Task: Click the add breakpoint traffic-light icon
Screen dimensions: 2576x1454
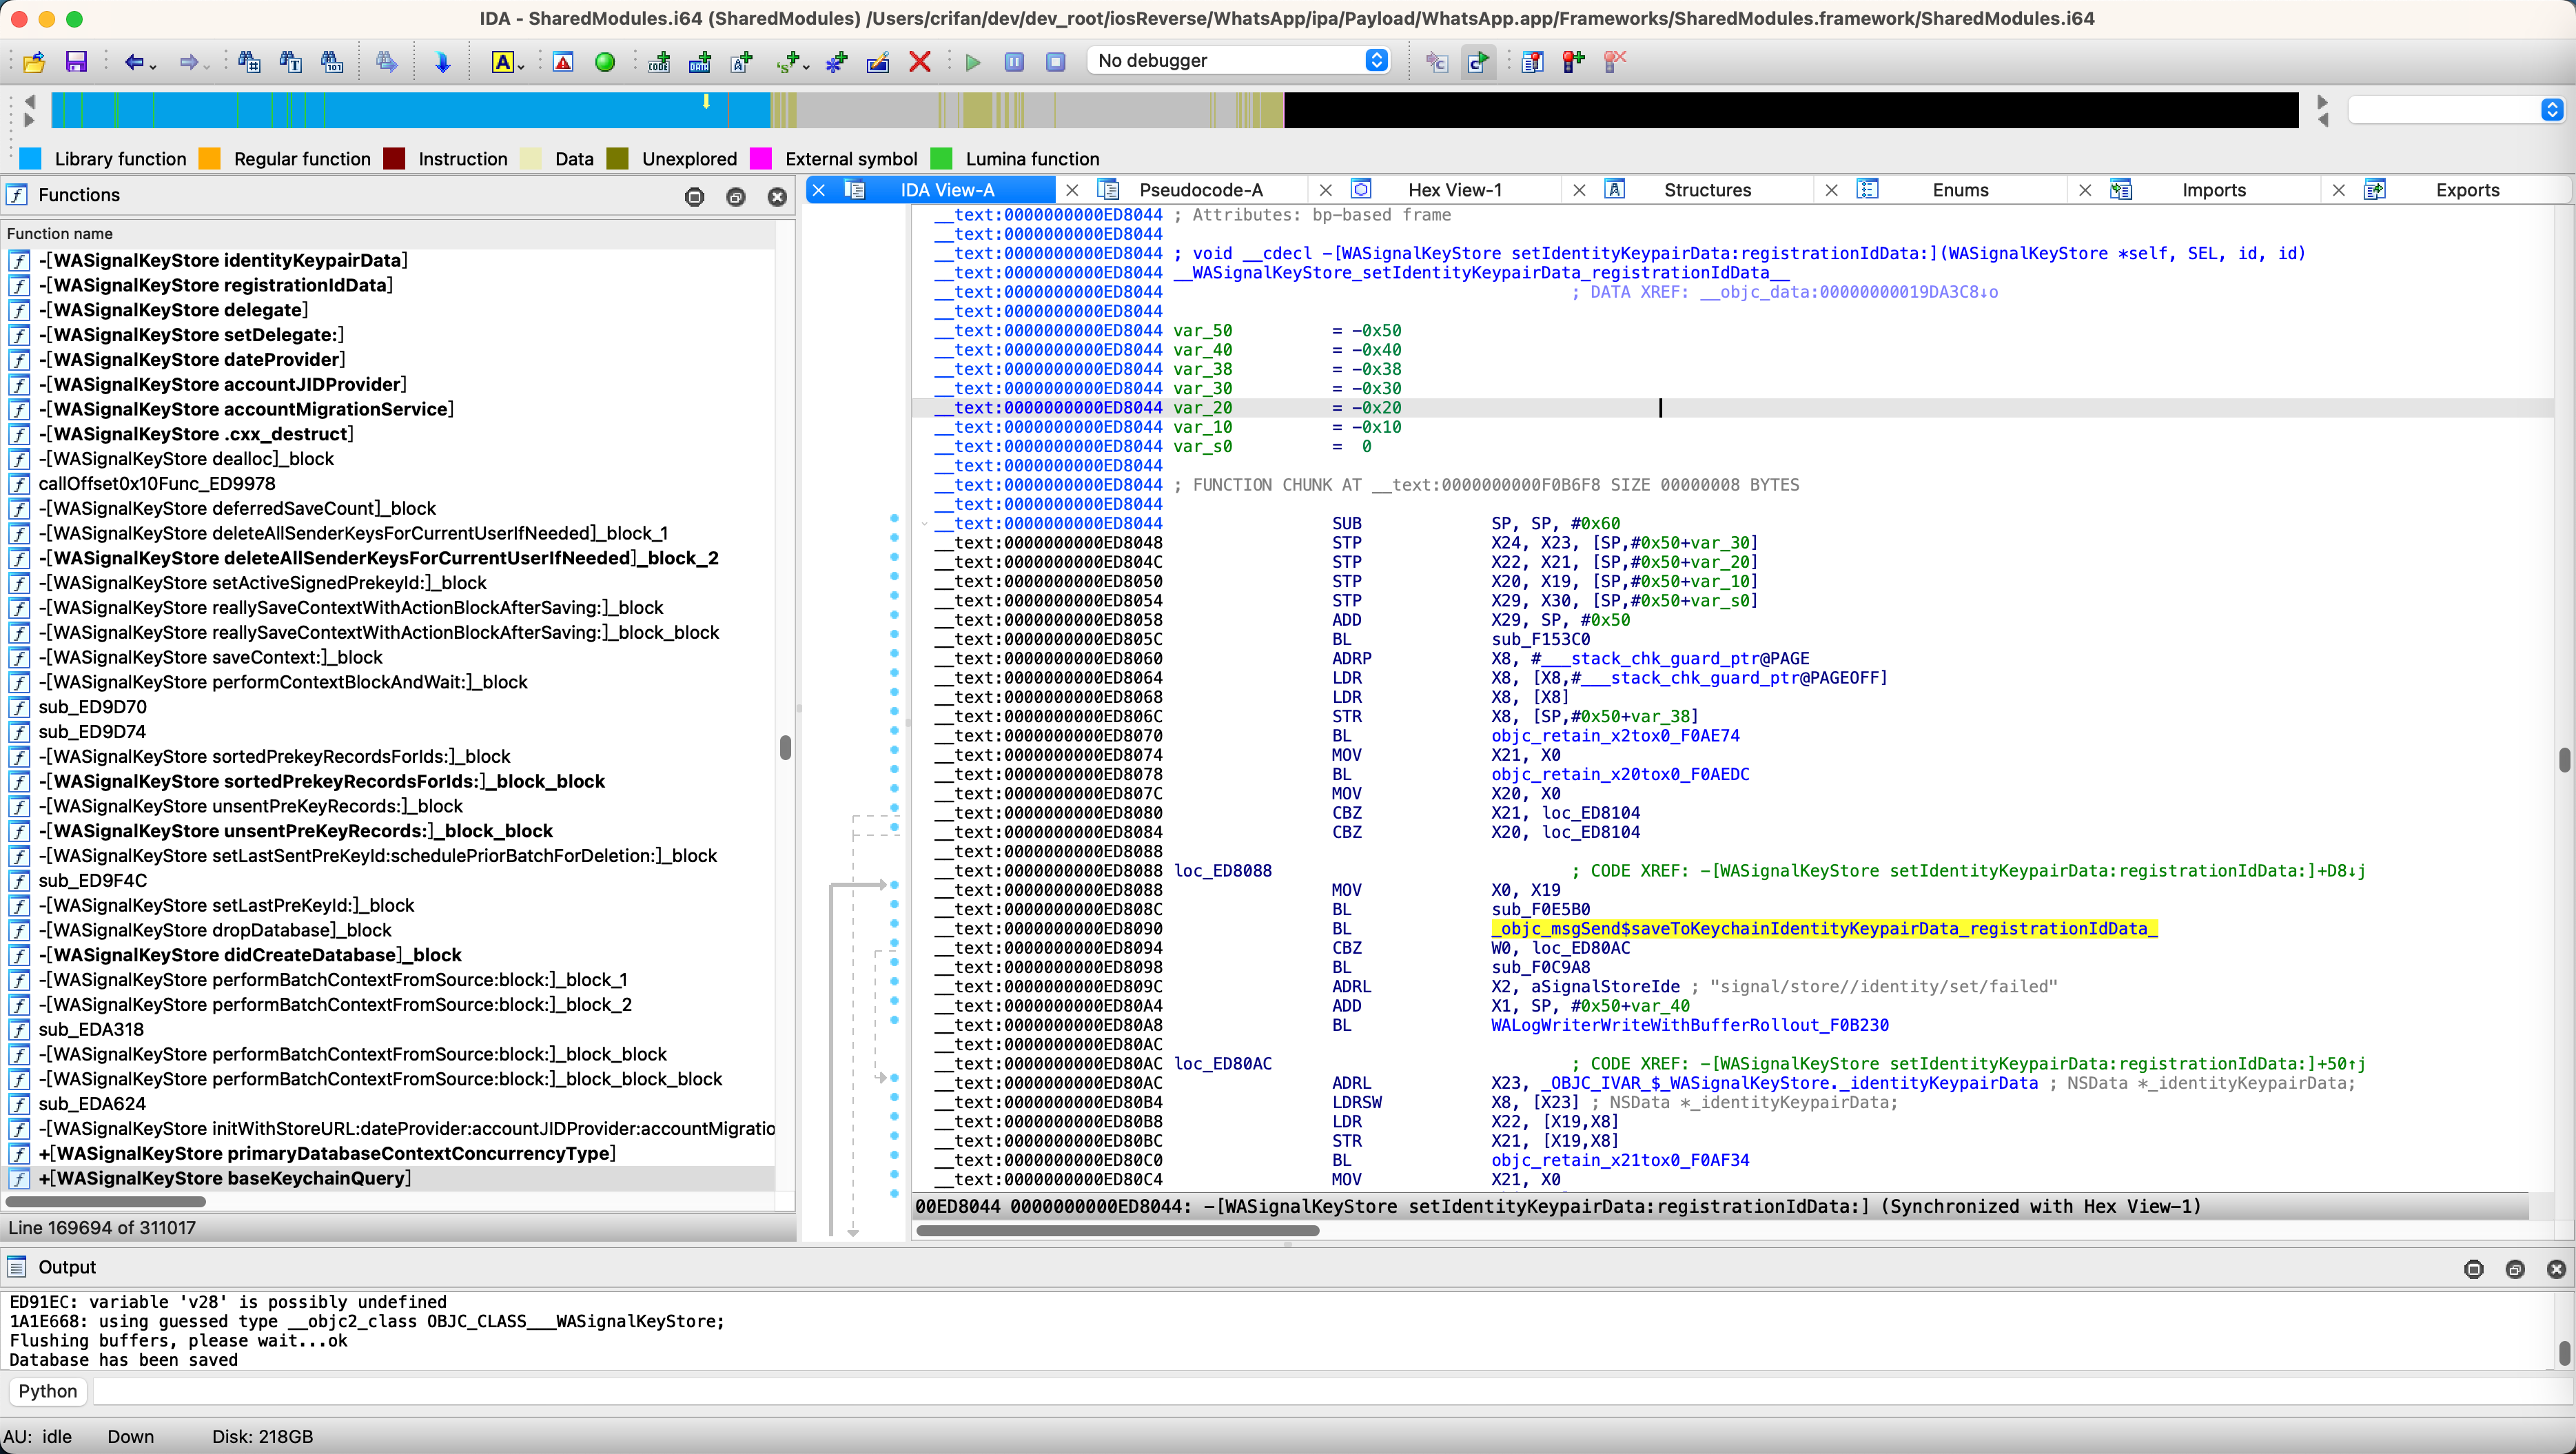Action: (1574, 62)
